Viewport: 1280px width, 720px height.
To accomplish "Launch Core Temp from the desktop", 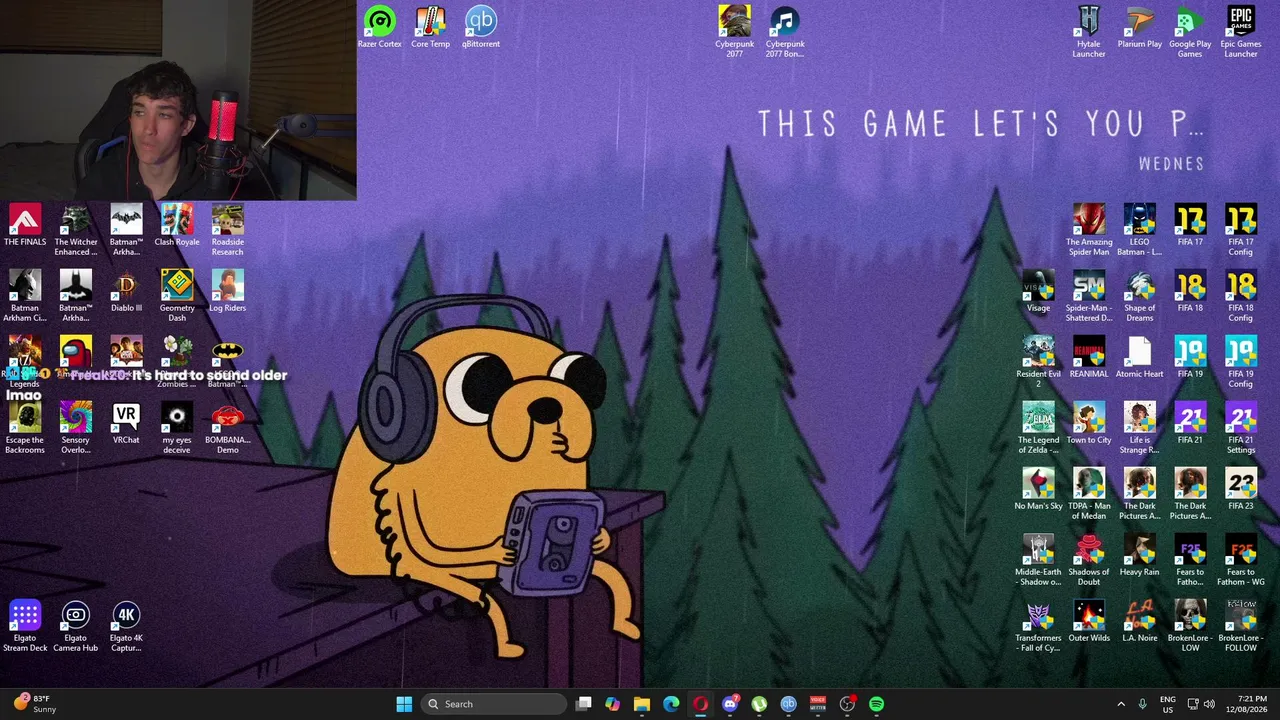I will pos(430,27).
